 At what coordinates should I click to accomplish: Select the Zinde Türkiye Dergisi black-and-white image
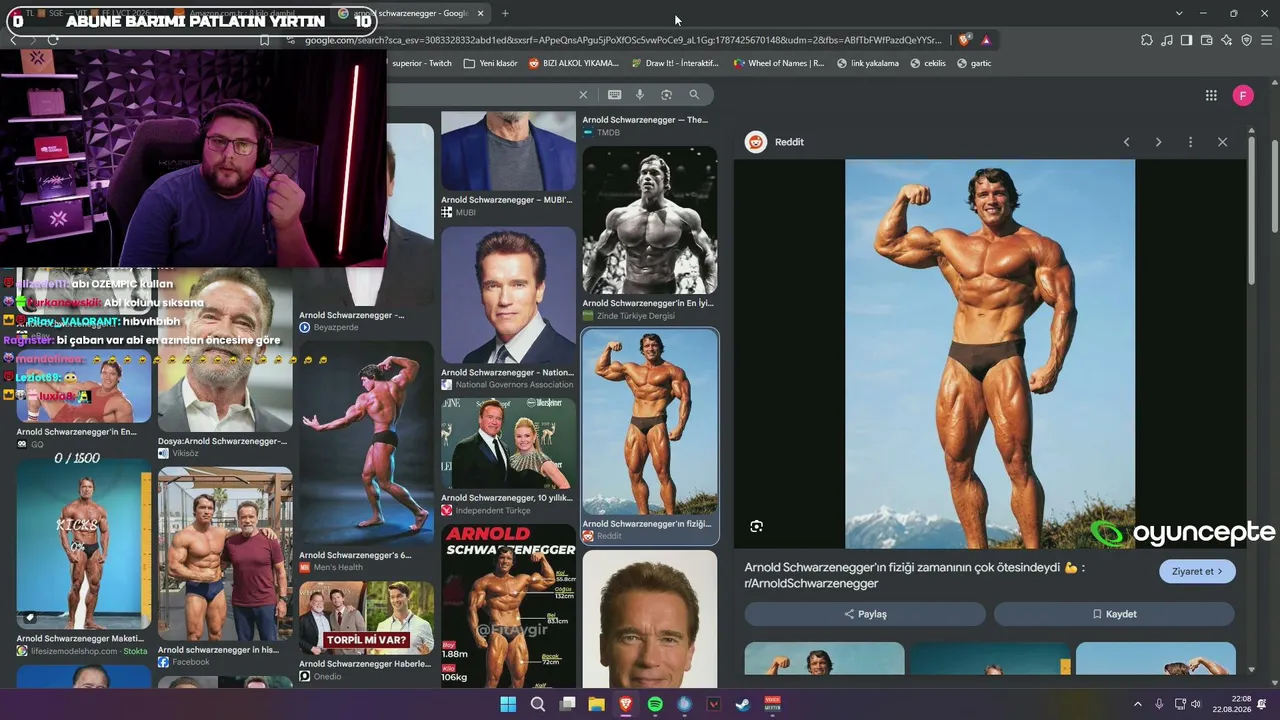(650, 220)
